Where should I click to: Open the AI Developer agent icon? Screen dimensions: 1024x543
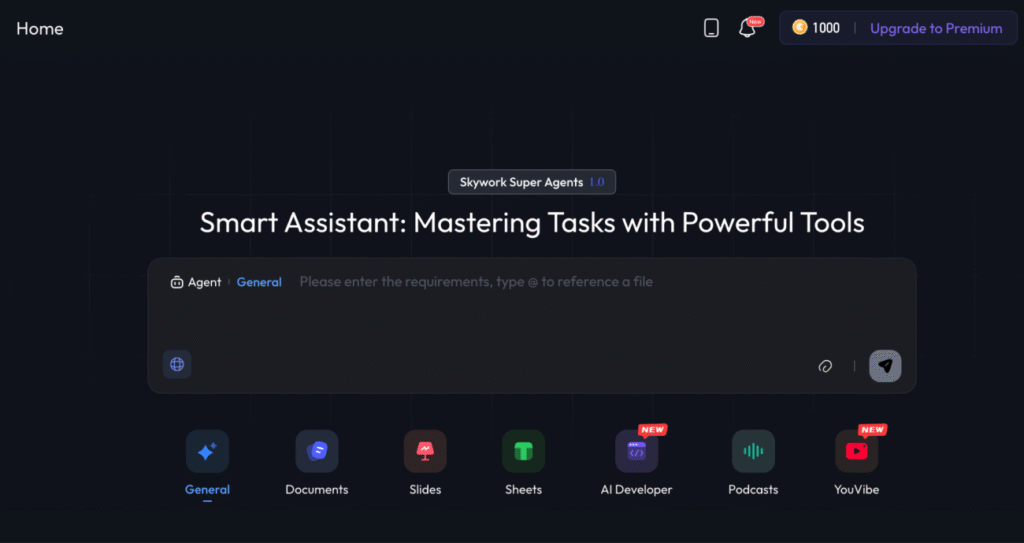[636, 452]
